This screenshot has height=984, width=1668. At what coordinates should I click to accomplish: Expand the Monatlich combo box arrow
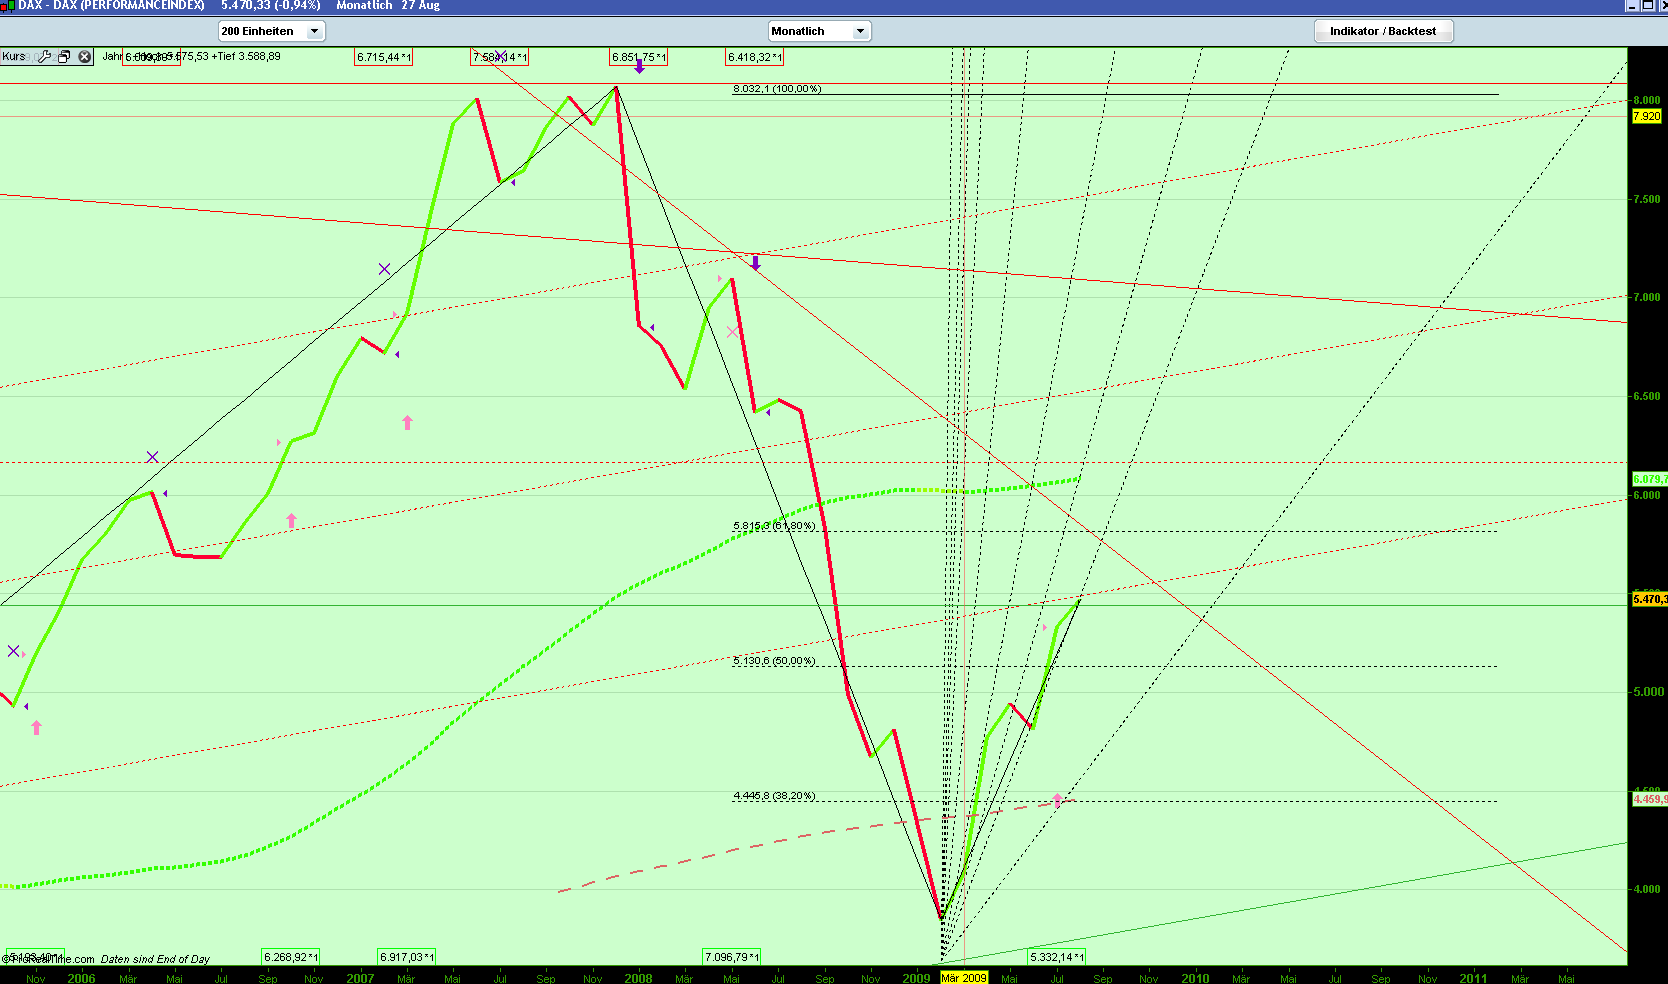[860, 31]
